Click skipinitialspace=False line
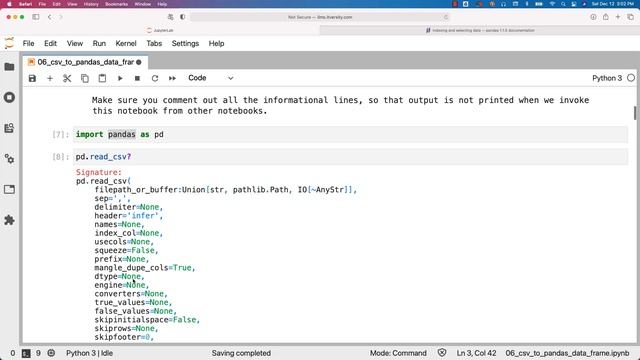The image size is (640, 360). point(147,320)
